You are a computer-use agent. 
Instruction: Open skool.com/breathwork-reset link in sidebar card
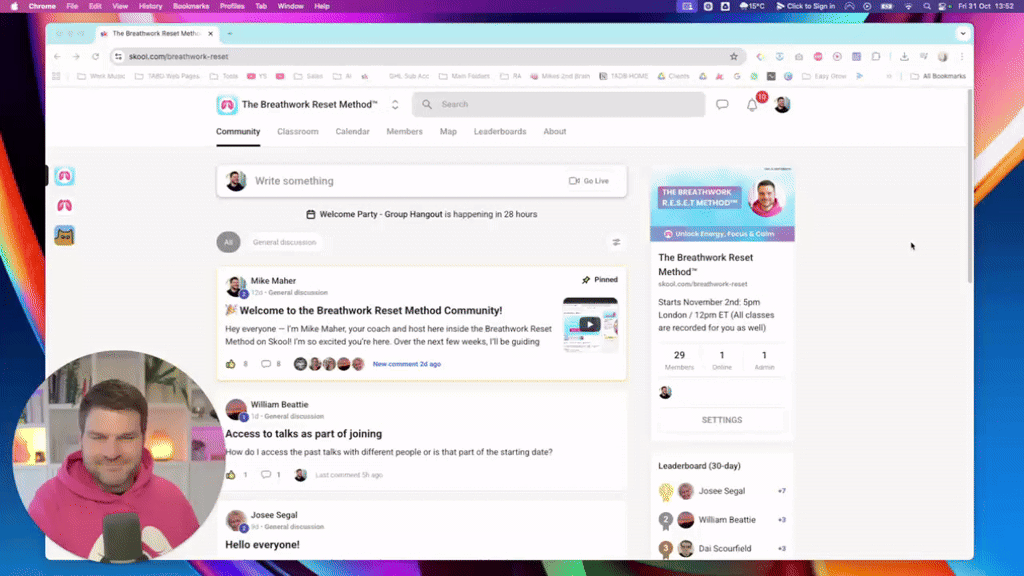703,284
